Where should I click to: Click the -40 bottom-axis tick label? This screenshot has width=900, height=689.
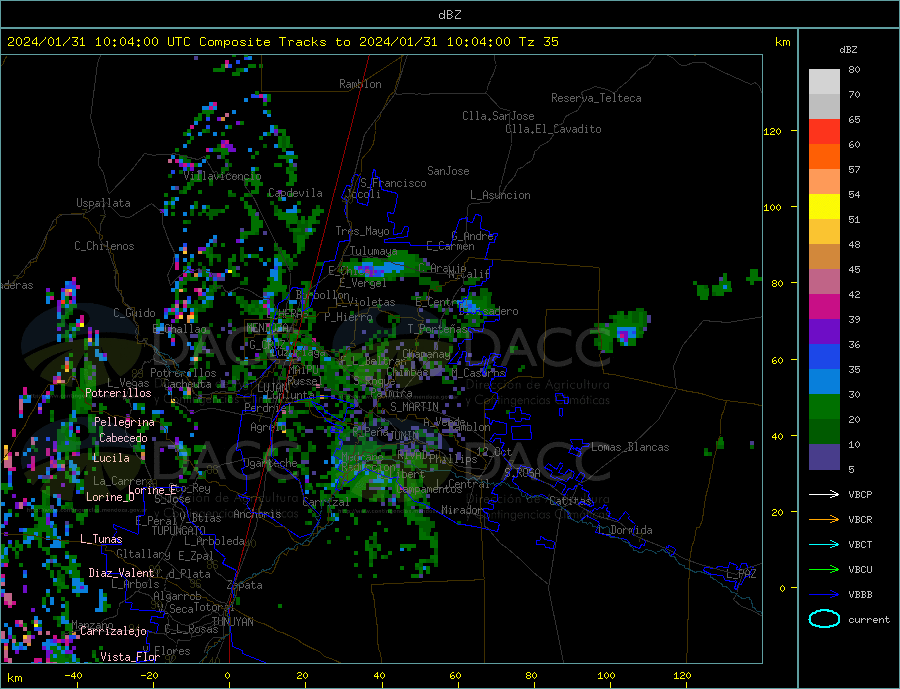click(x=73, y=676)
